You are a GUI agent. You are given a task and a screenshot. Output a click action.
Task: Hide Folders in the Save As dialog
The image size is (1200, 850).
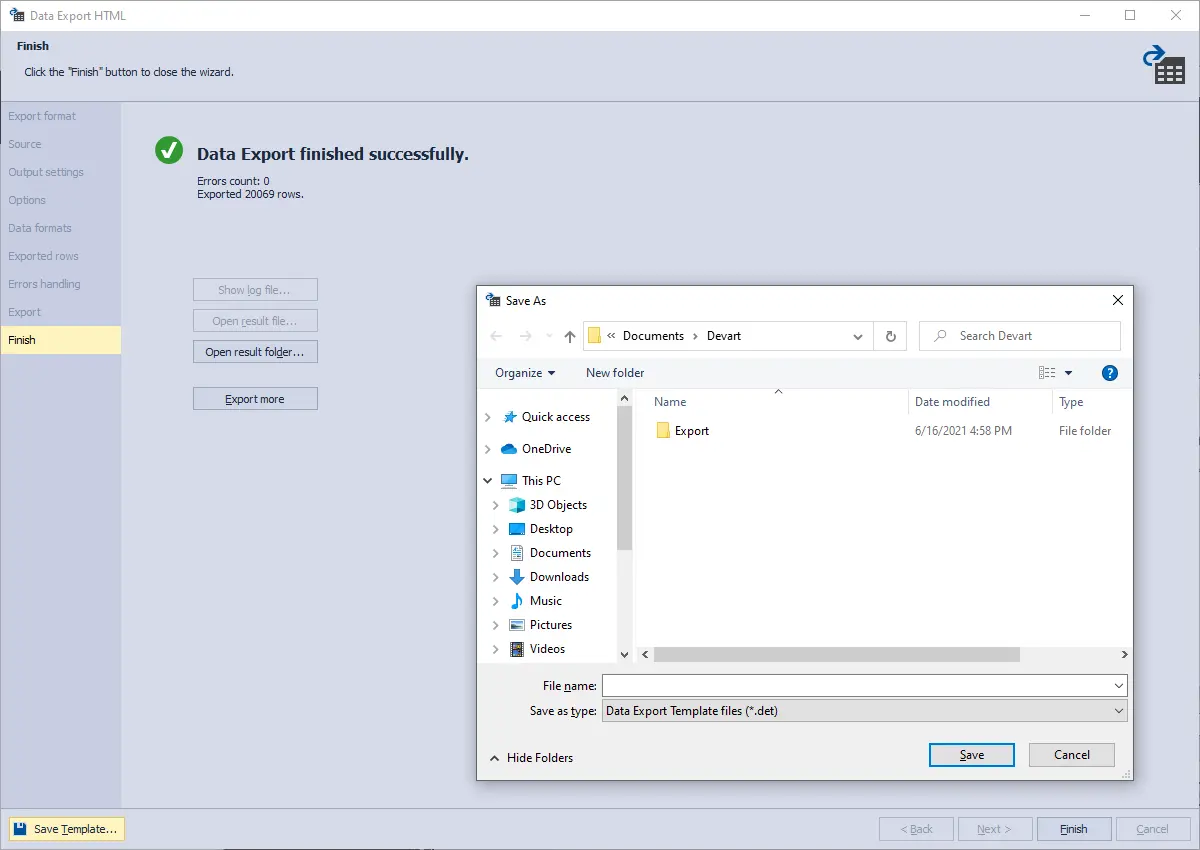(531, 757)
